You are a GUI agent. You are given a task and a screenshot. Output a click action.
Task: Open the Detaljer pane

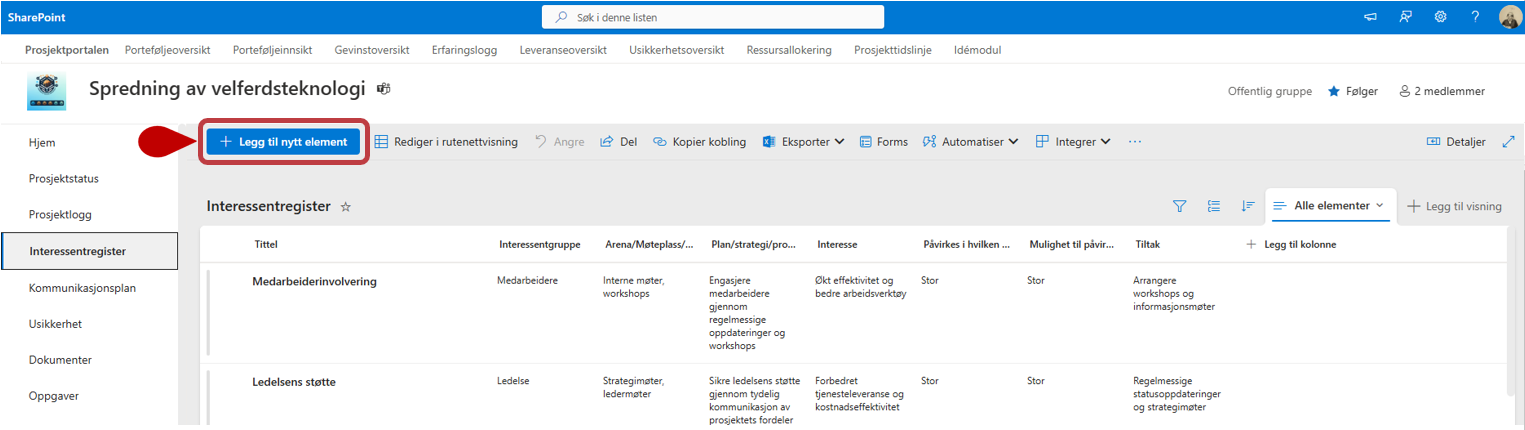[1455, 142]
